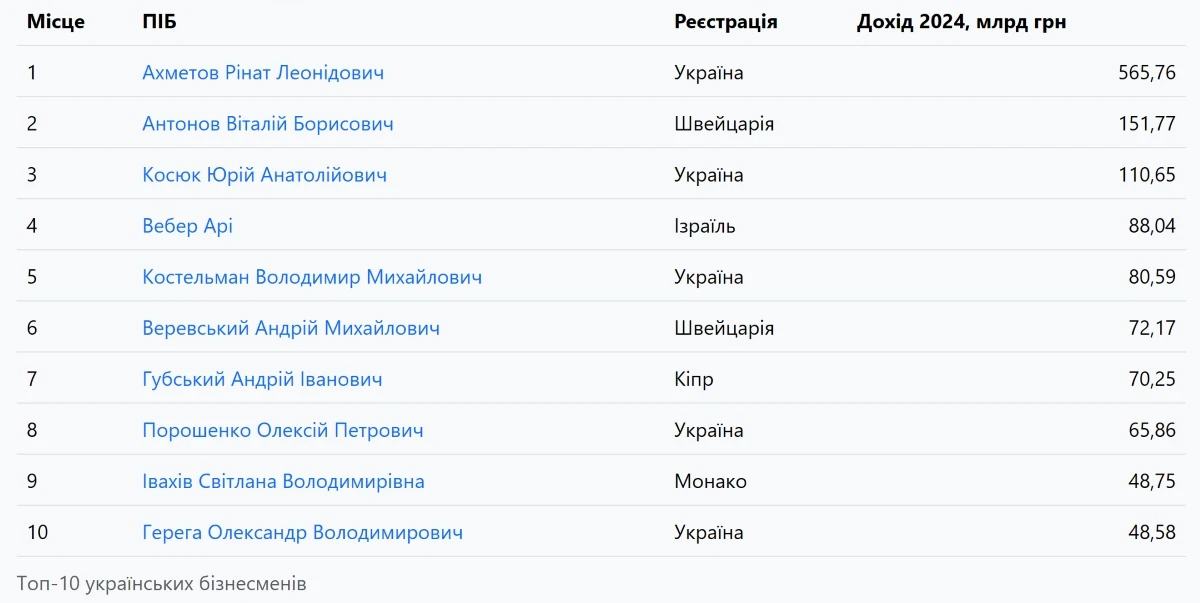Follow the Герега Олександр Володимирович link
Viewport: 1200px width, 603px height.
303,532
